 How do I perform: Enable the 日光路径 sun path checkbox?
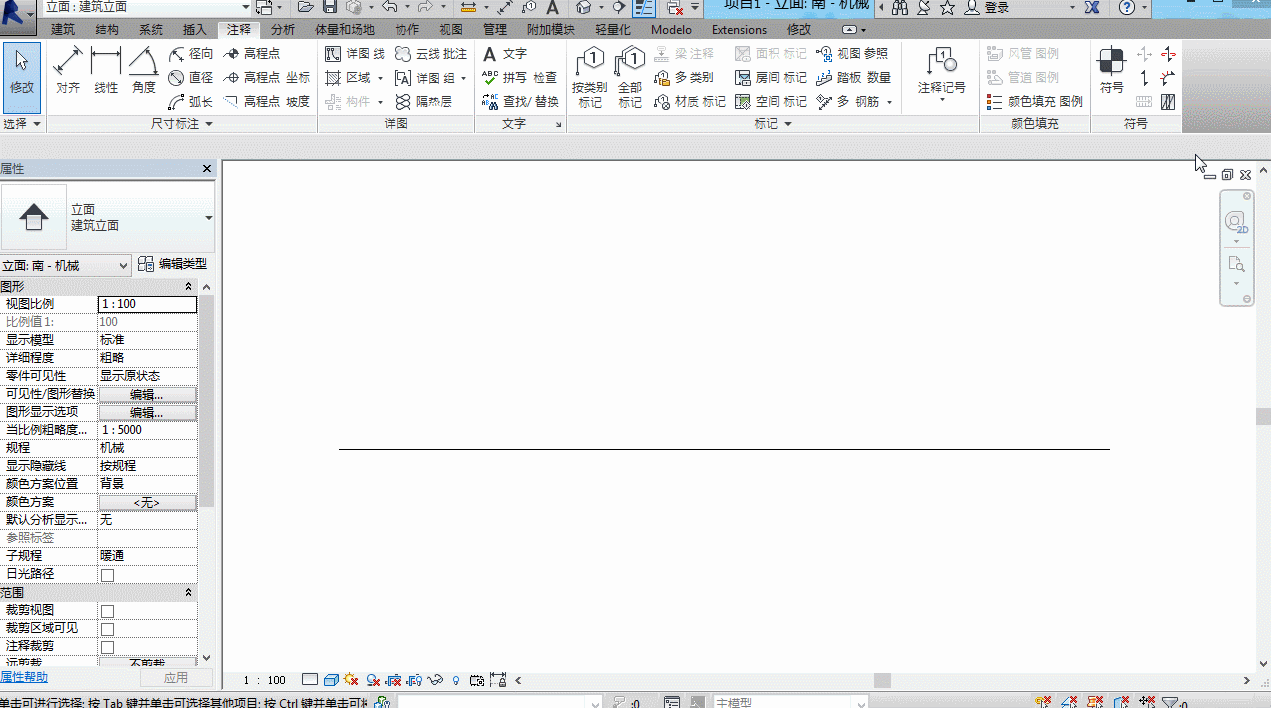107,575
